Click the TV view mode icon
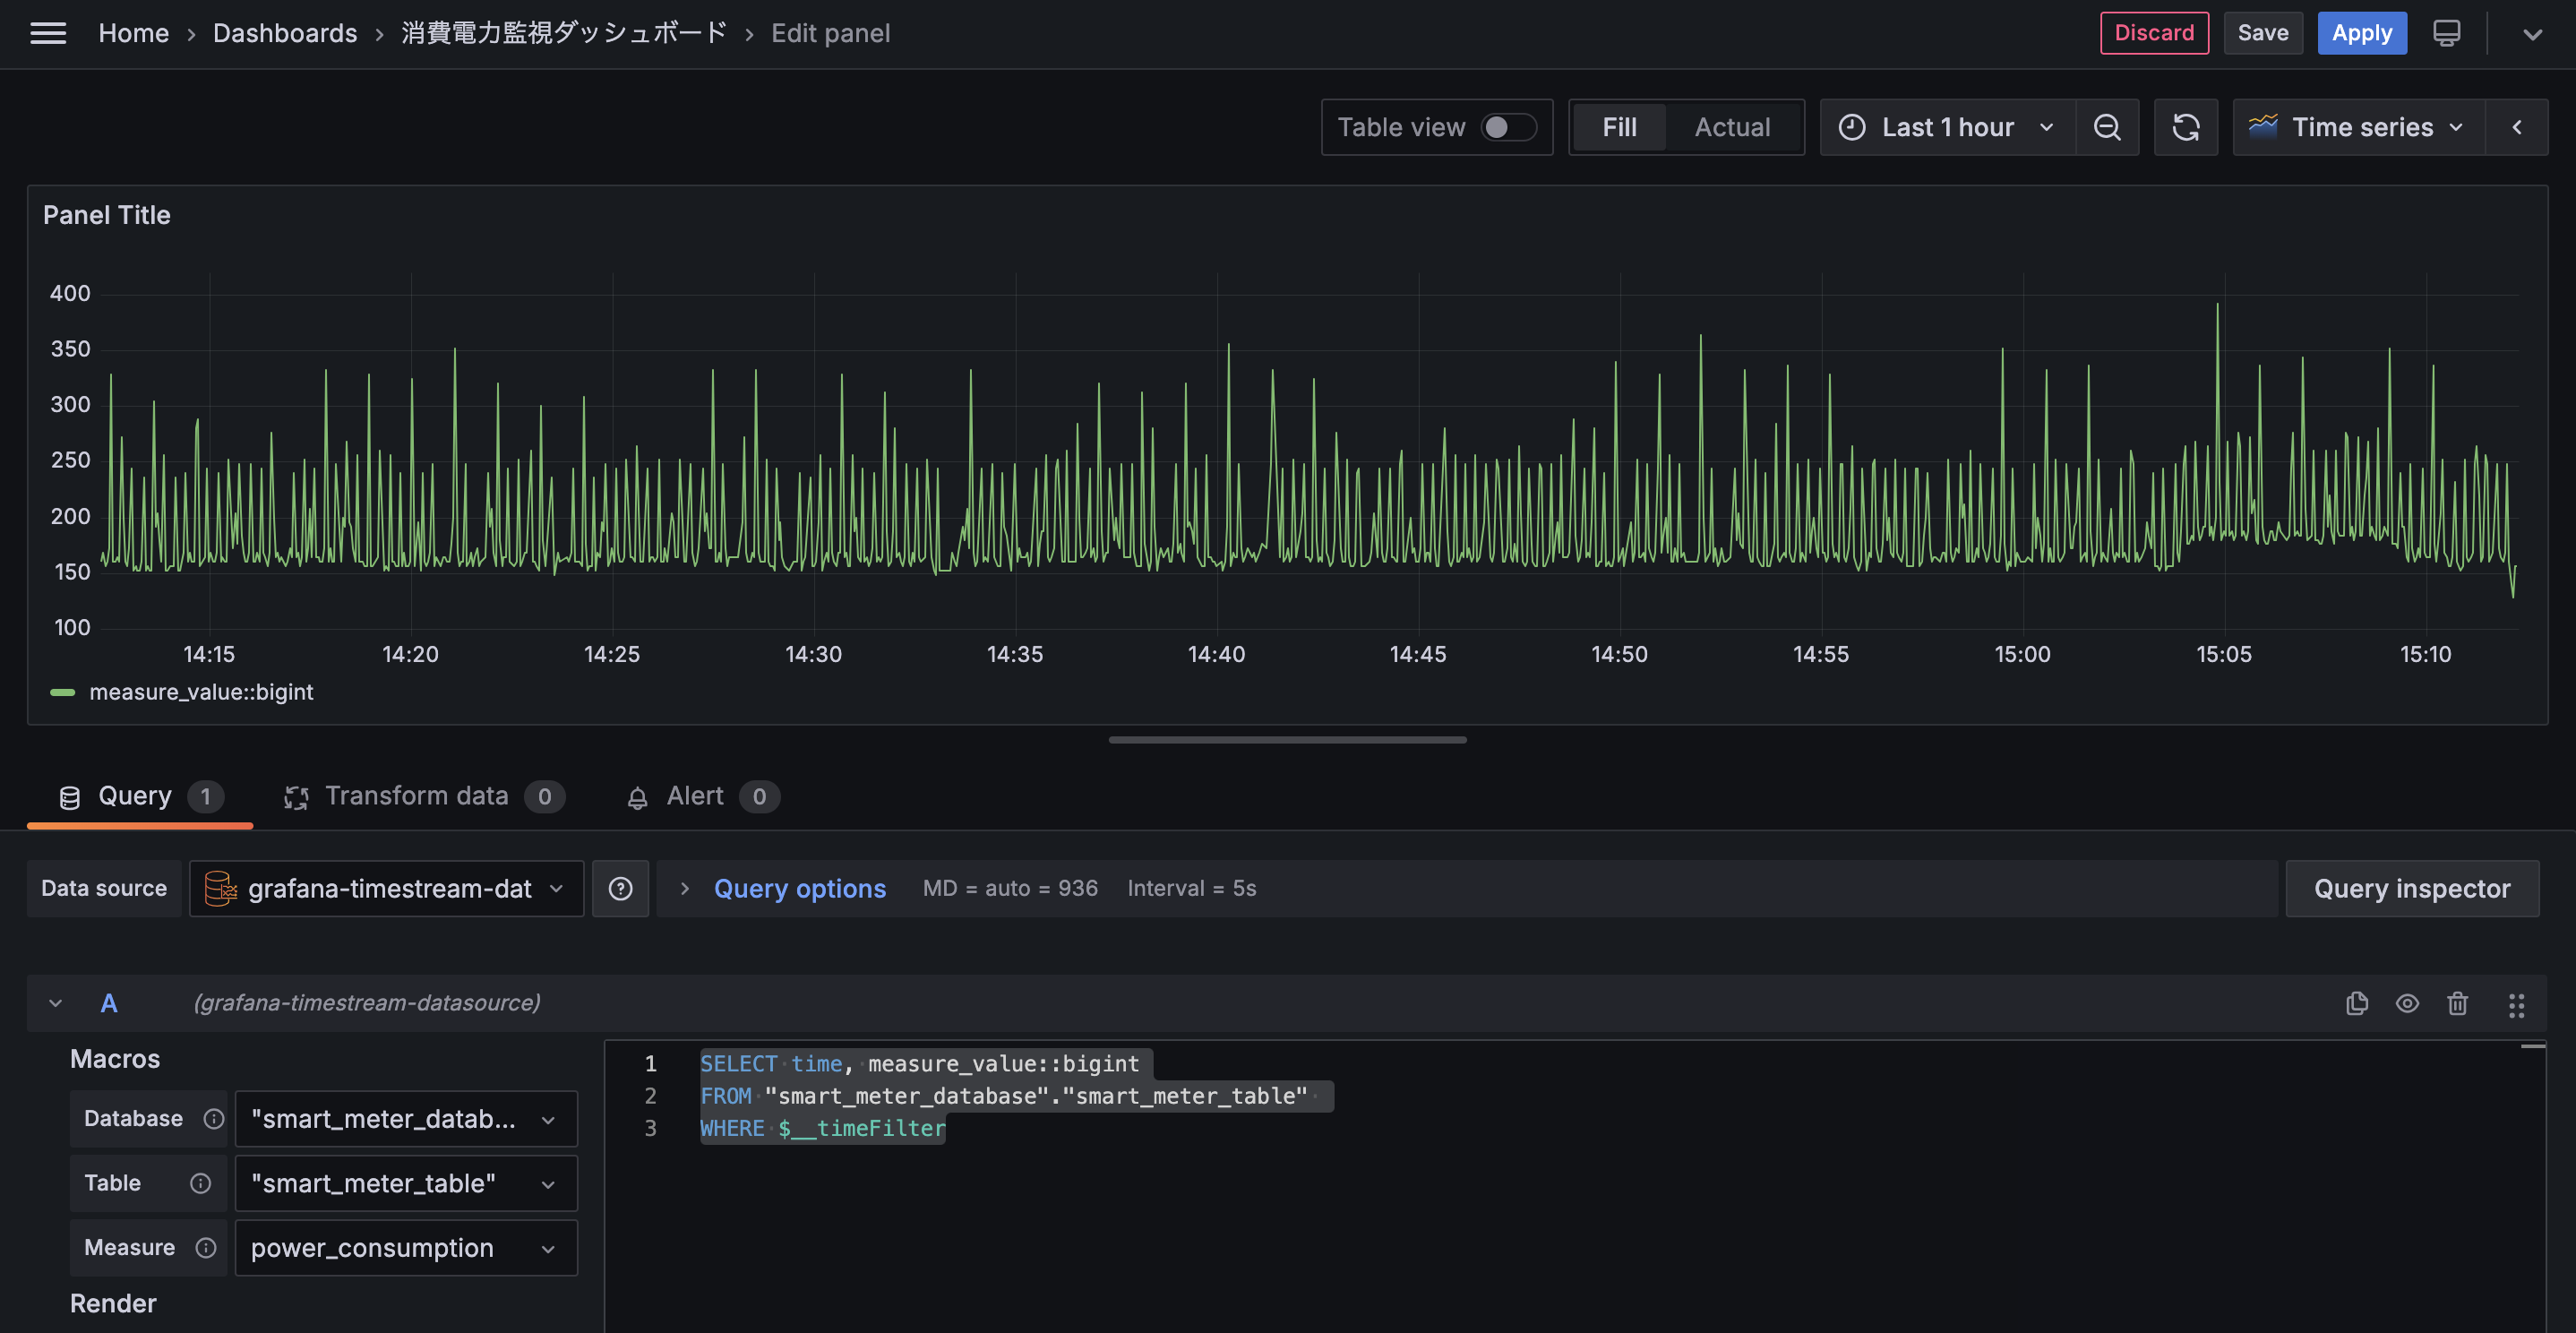2576x1333 pixels. coord(2446,33)
